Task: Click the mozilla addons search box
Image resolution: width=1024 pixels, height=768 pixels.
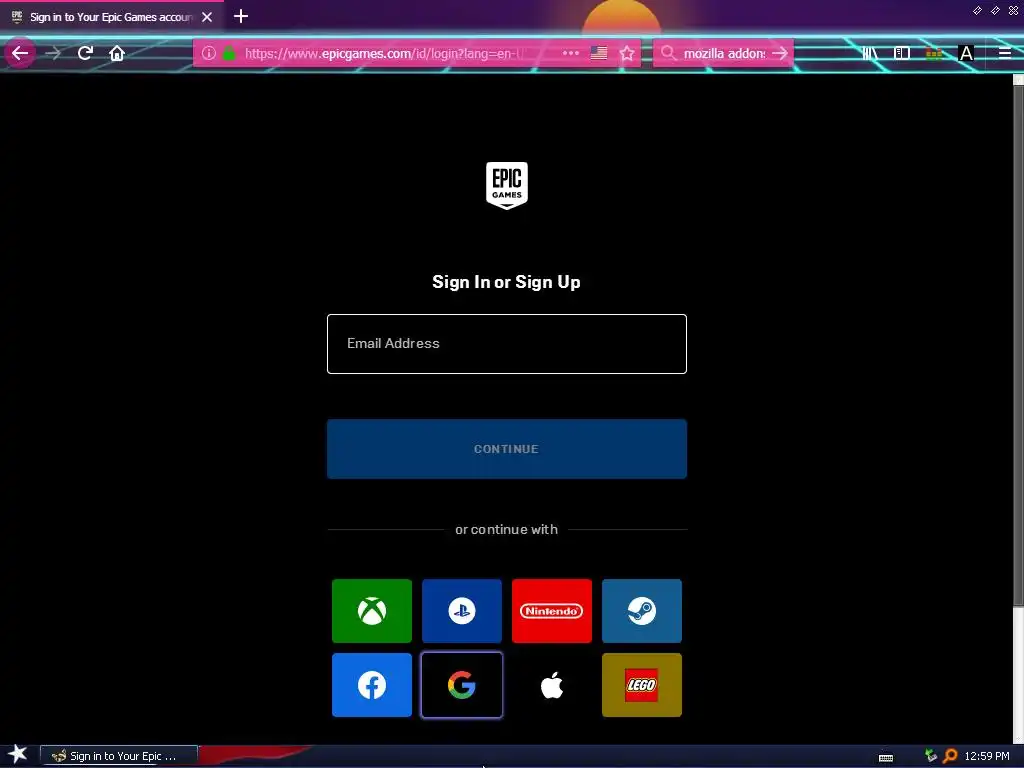Action: [724, 53]
